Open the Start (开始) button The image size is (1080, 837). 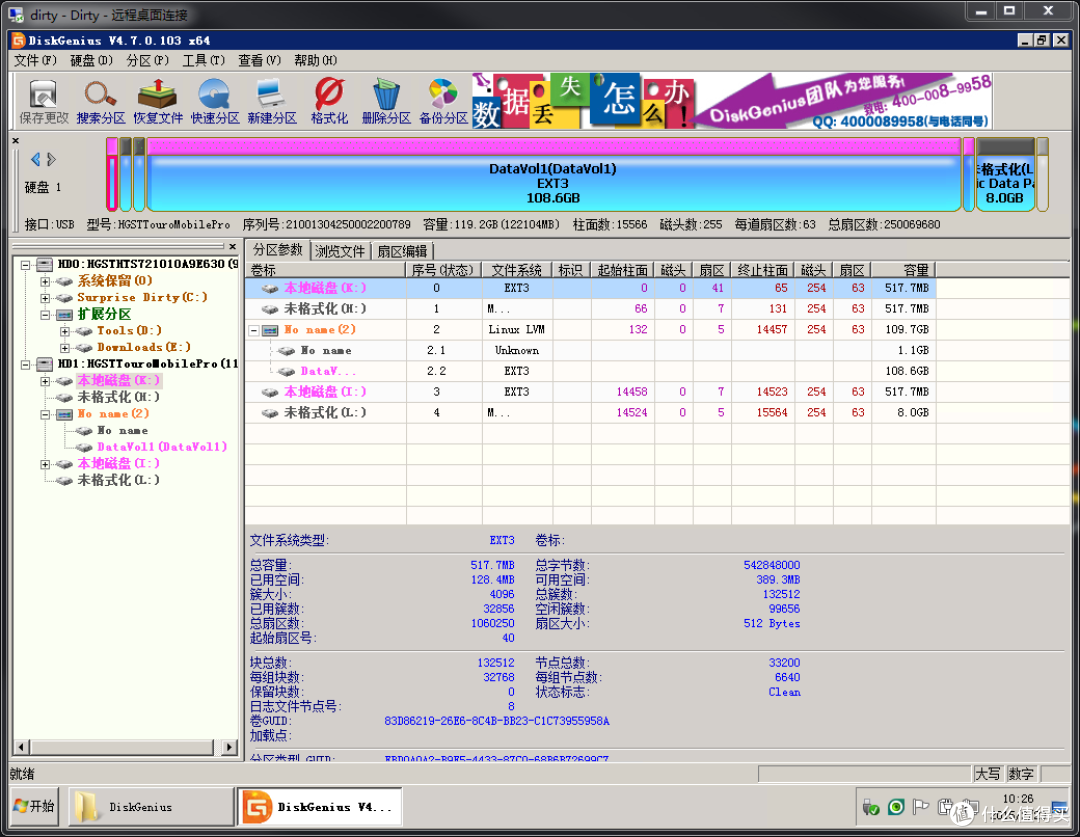click(x=34, y=806)
